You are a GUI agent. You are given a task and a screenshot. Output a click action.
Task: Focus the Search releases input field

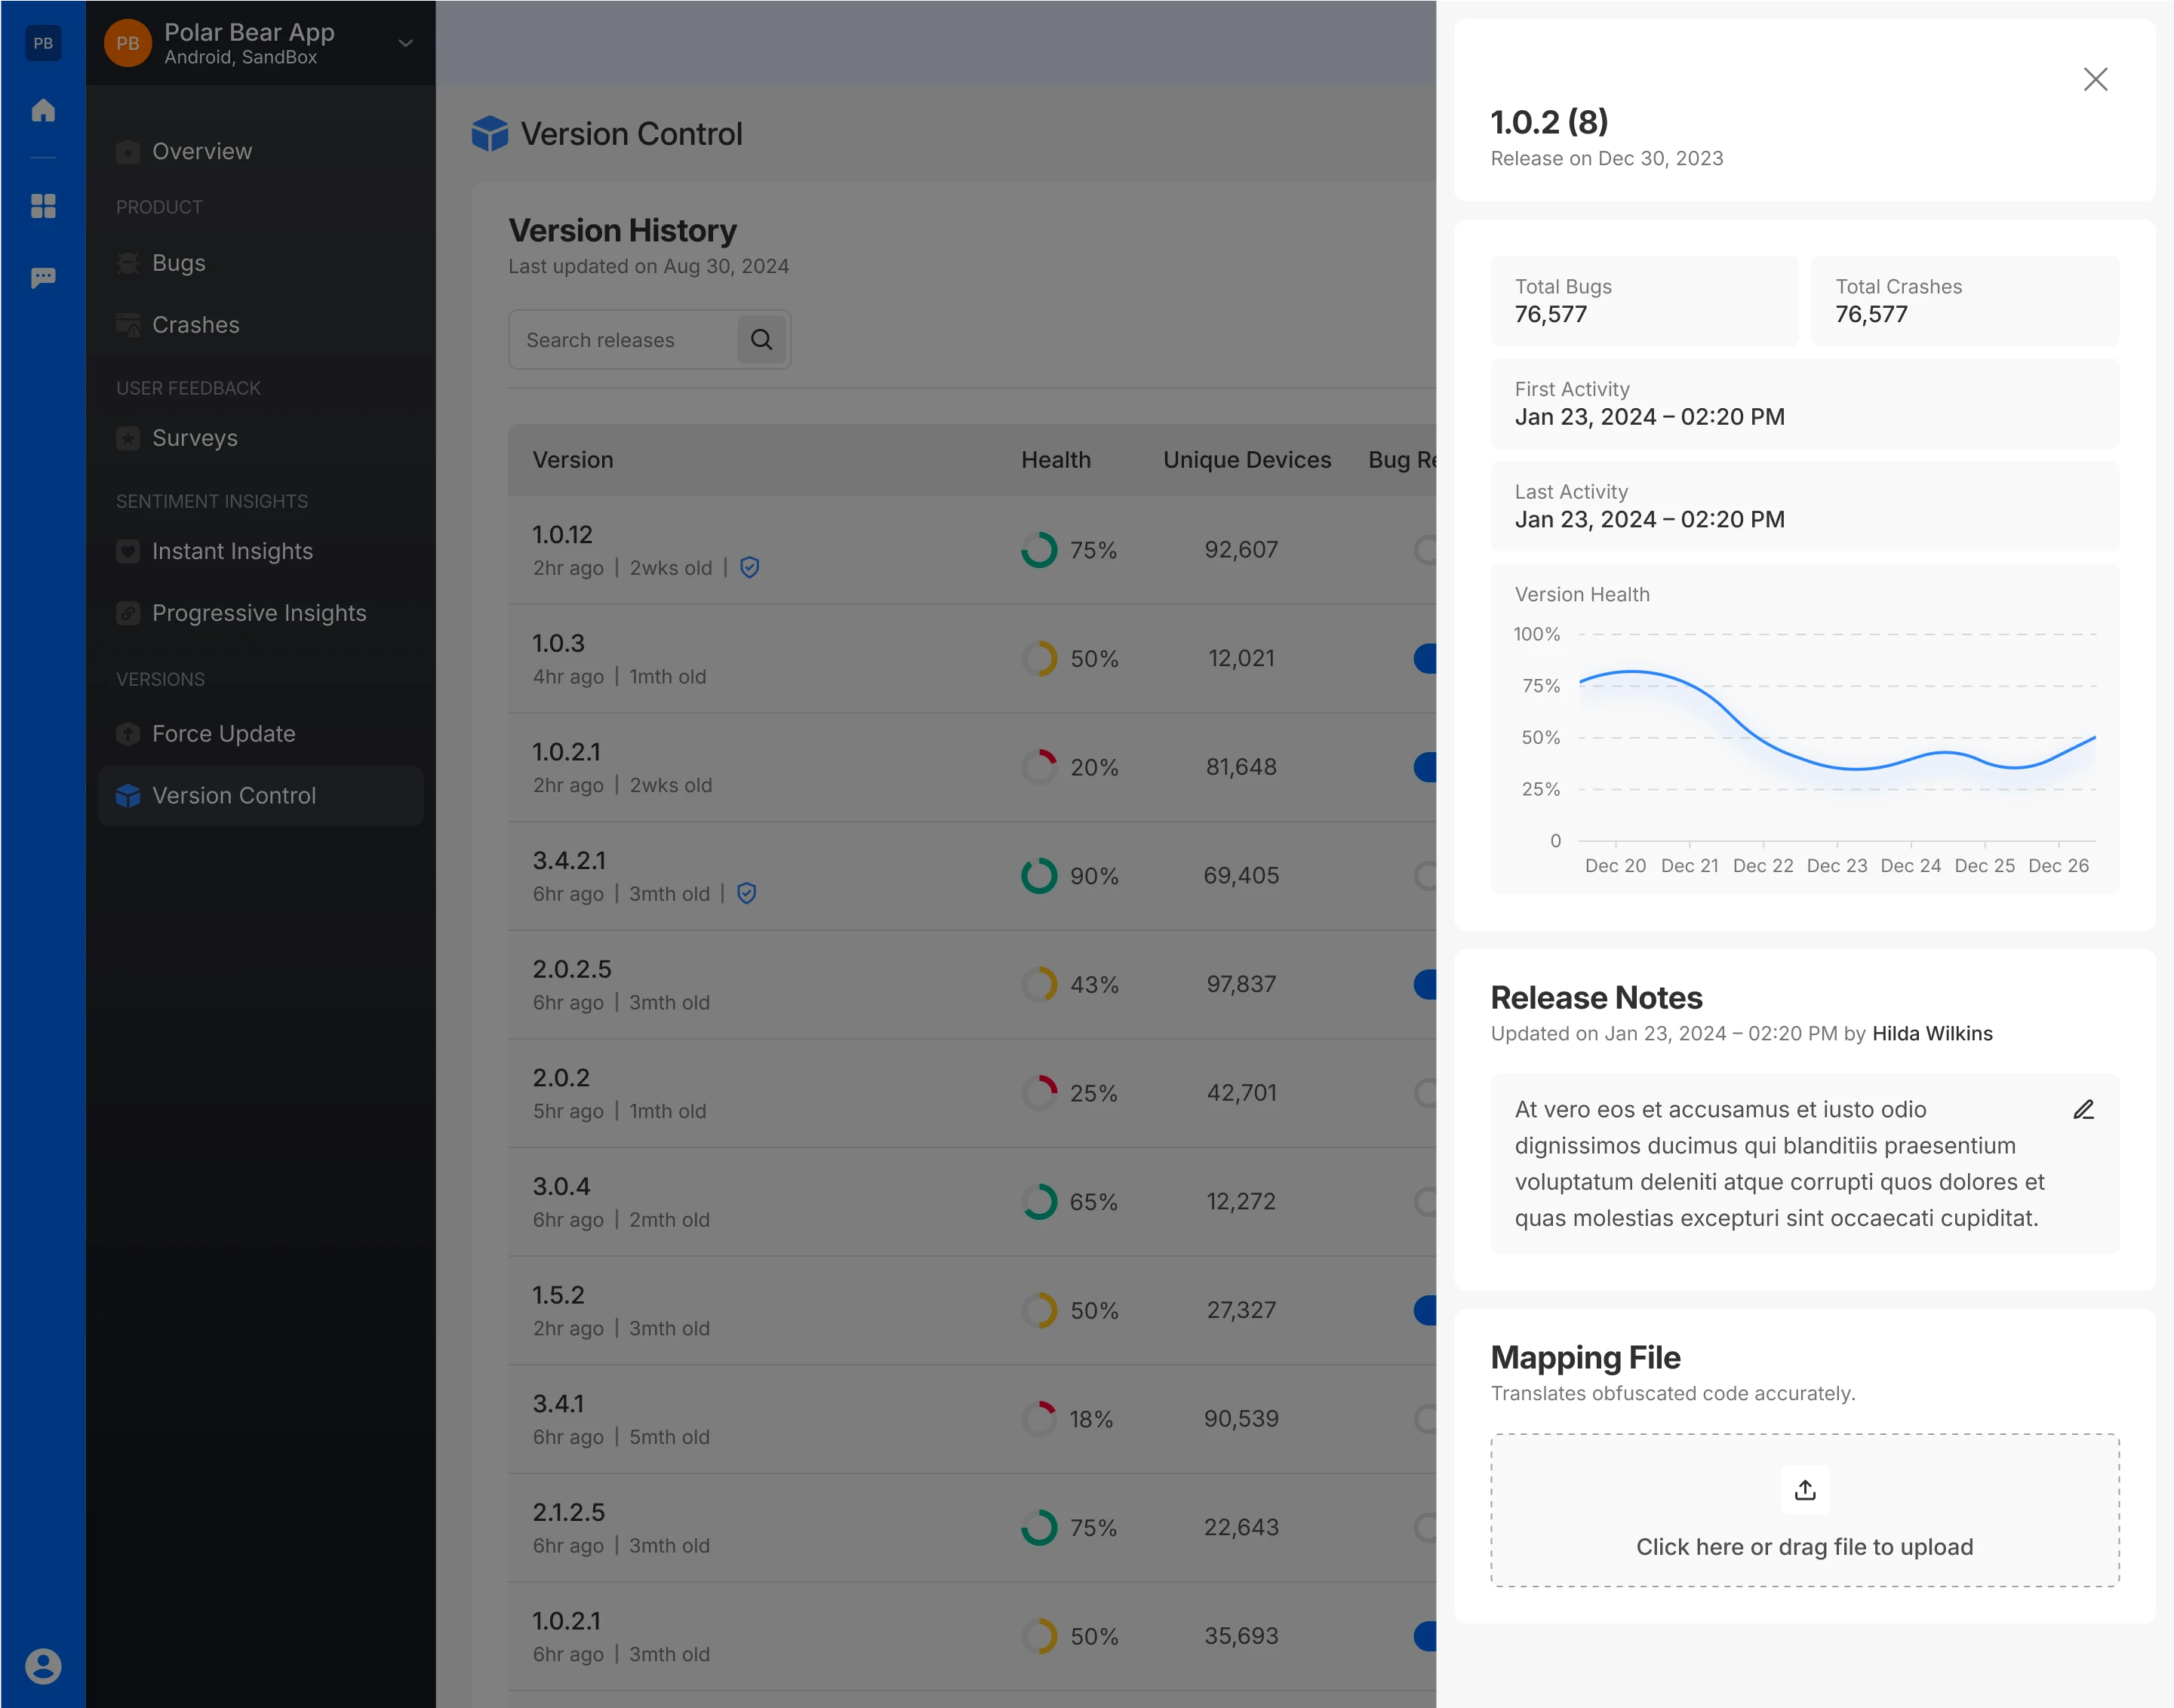click(x=622, y=340)
